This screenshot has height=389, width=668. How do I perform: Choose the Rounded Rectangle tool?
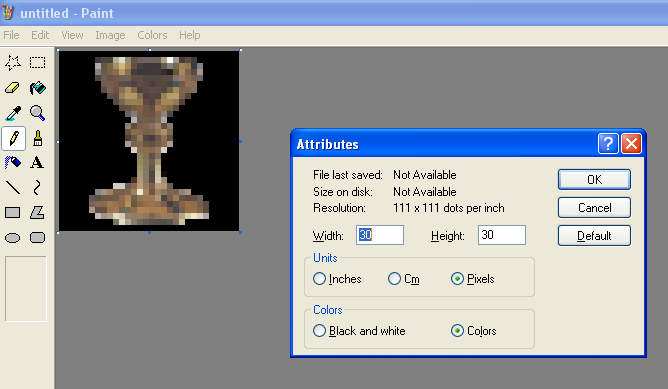click(x=37, y=237)
